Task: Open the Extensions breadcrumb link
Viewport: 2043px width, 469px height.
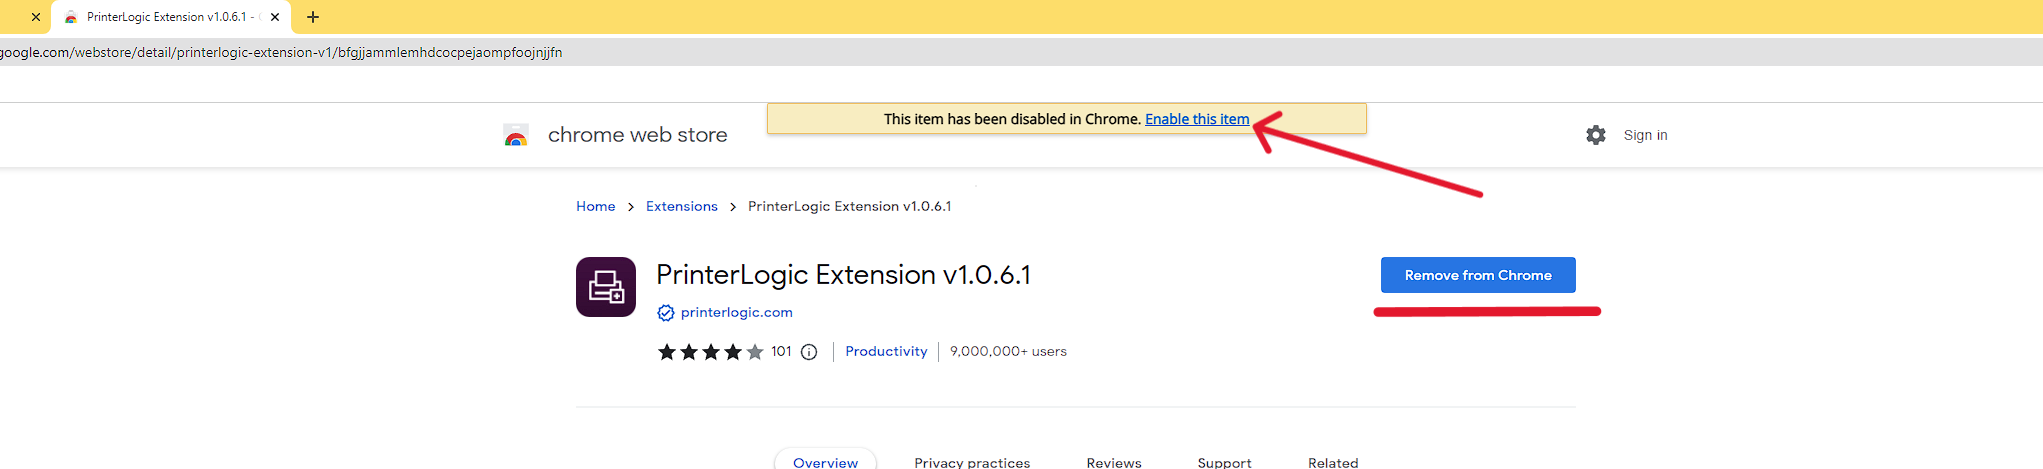Action: tap(682, 206)
